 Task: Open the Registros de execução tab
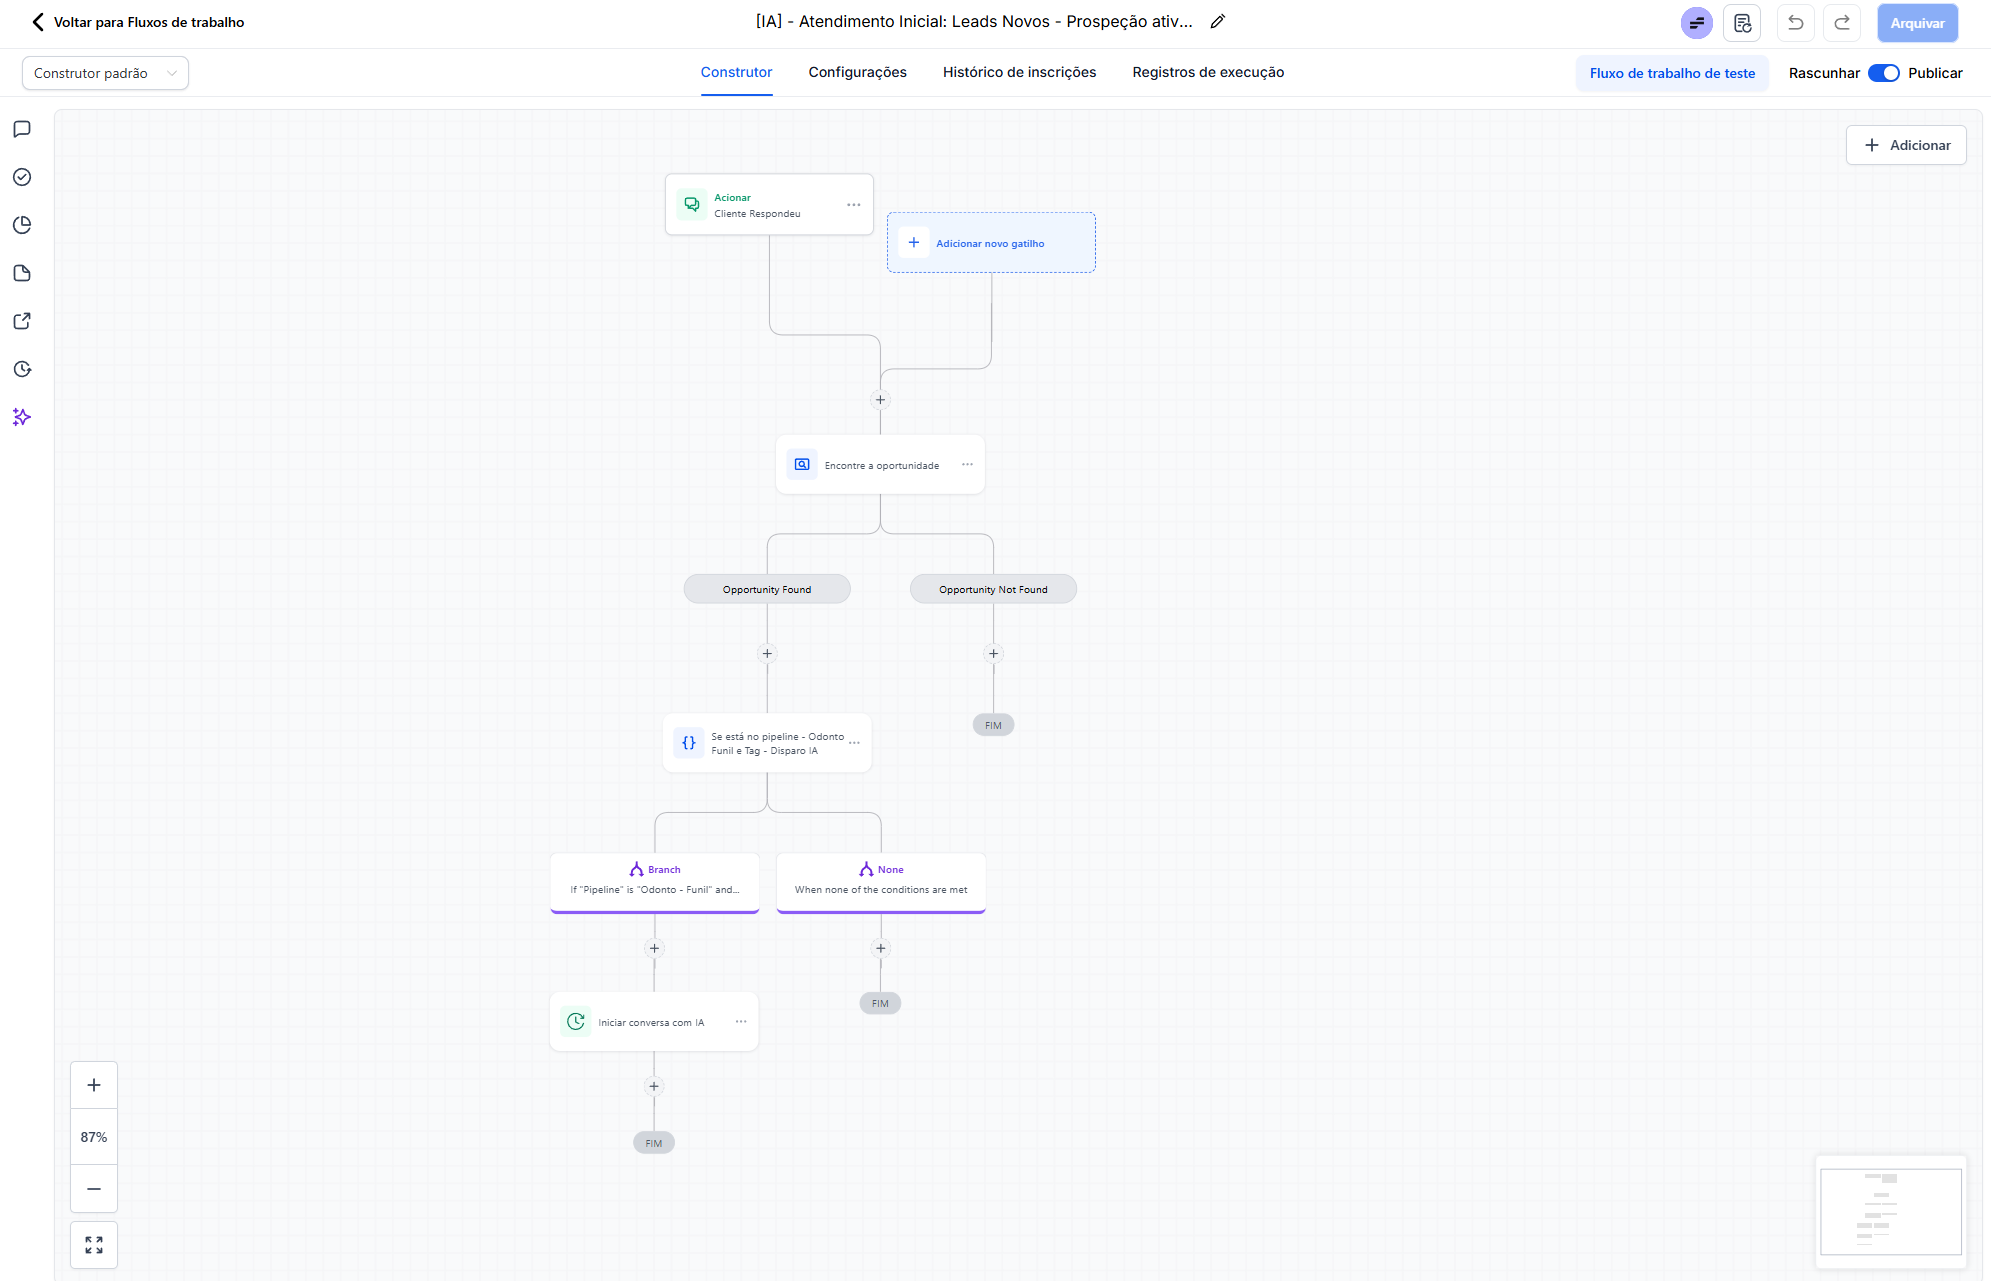(1208, 72)
